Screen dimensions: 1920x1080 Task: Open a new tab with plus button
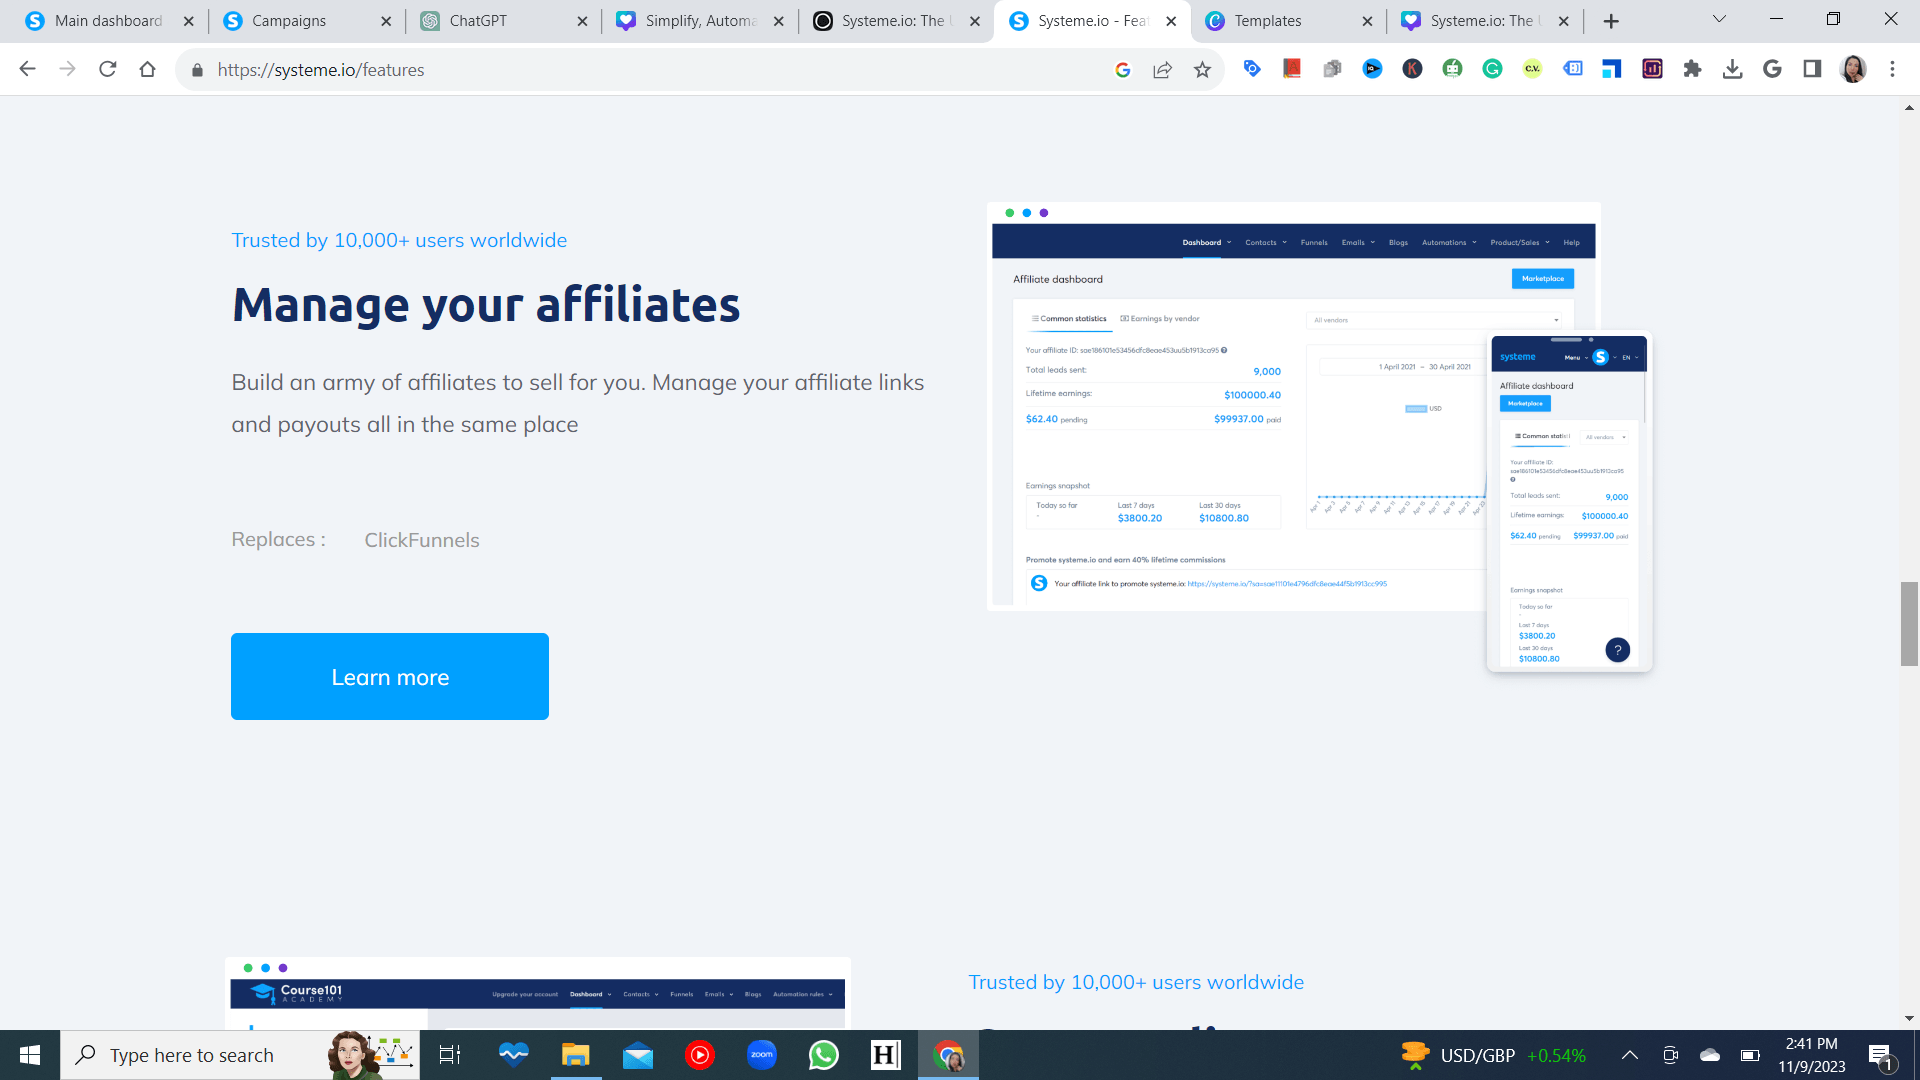[x=1611, y=21]
